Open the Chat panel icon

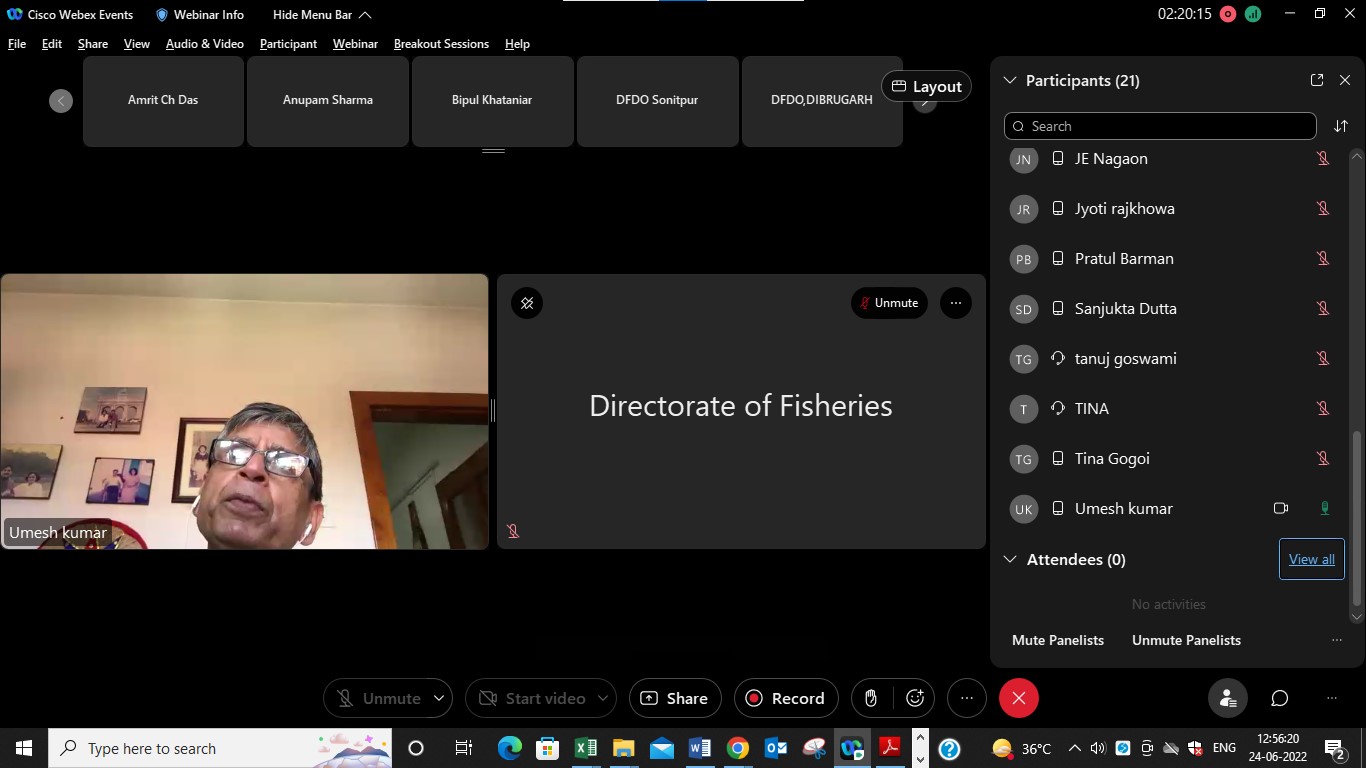(1279, 698)
